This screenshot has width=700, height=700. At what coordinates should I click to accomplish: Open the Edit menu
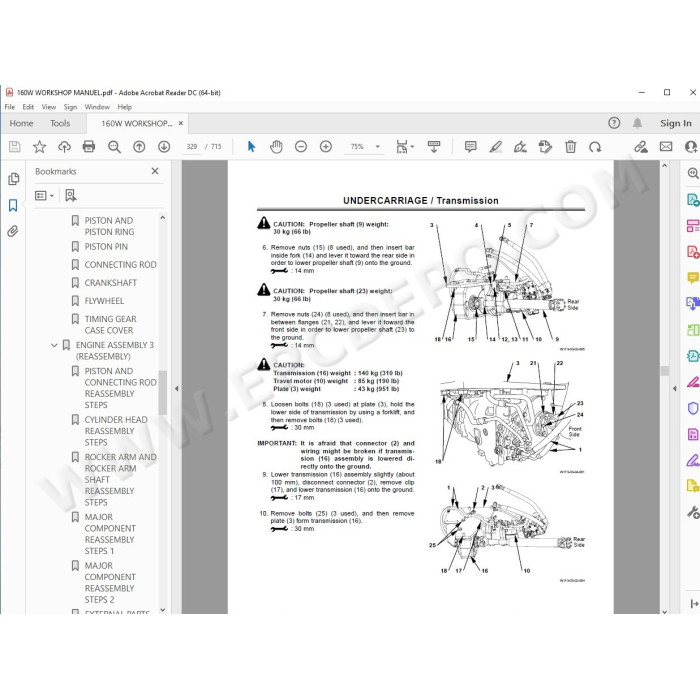click(28, 107)
